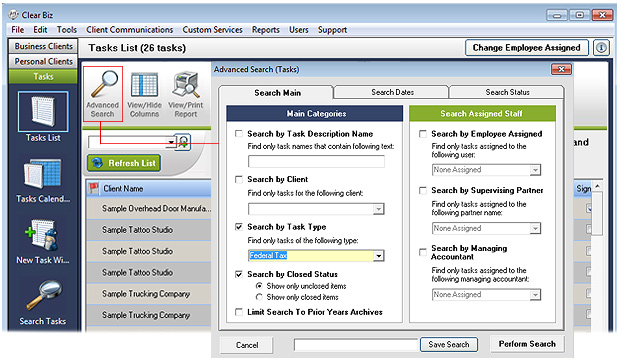Image resolution: width=621 pixels, height=361 pixels.
Task: Open the File menu
Action: tap(17, 30)
